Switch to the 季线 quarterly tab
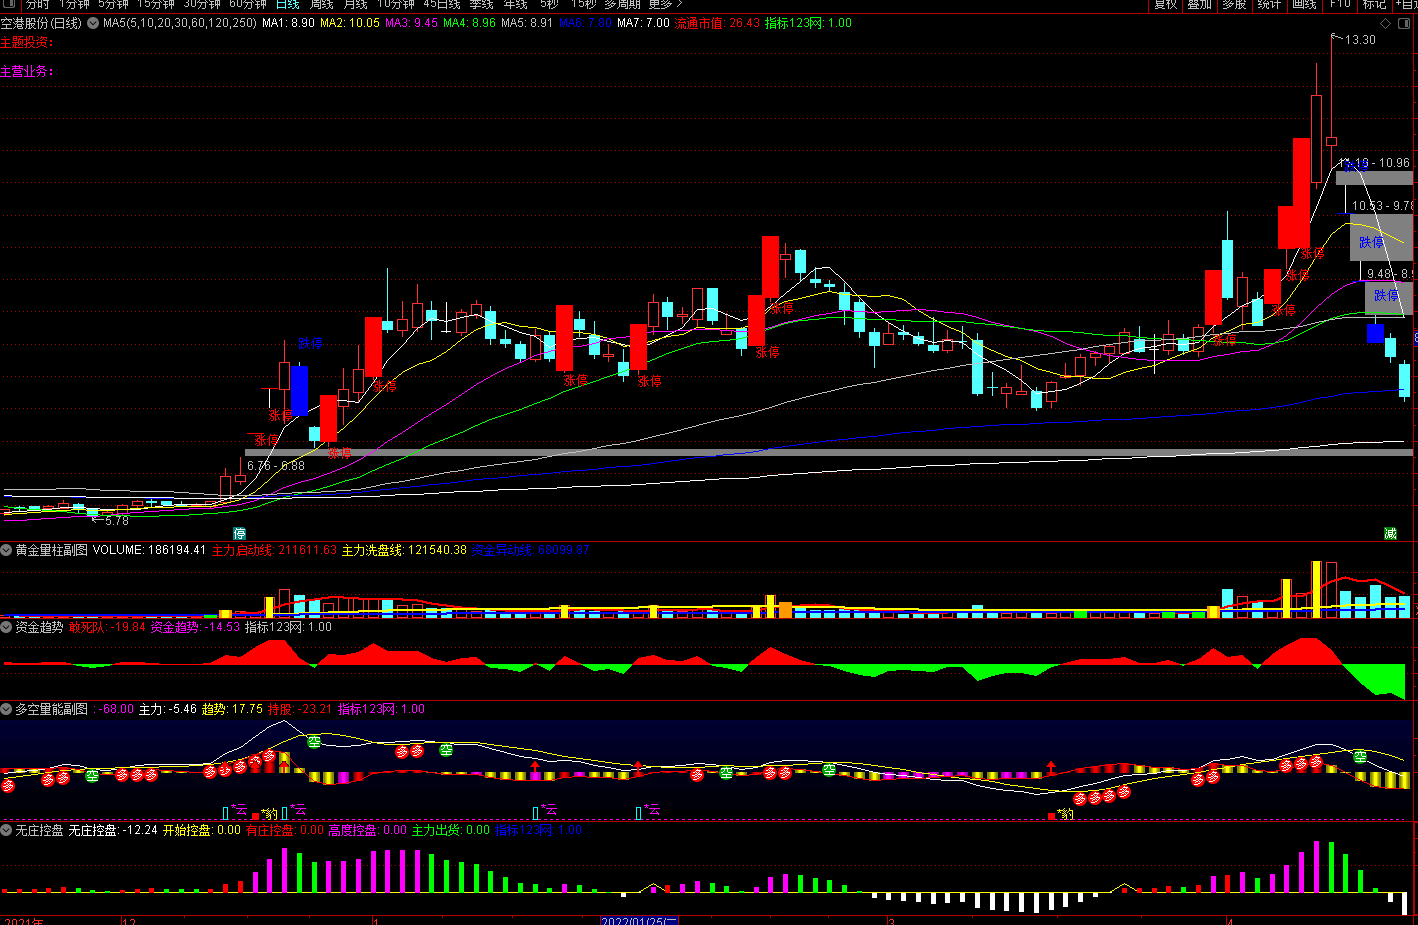This screenshot has height=925, width=1418. coord(482,5)
